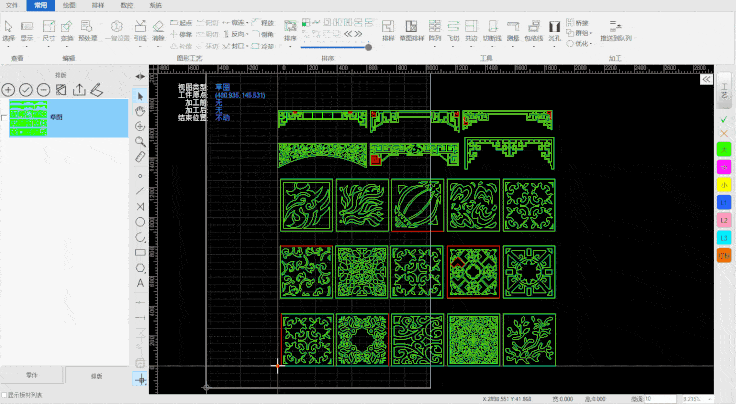
Task: Click the 包络线 envelope tool
Action: [534, 30]
